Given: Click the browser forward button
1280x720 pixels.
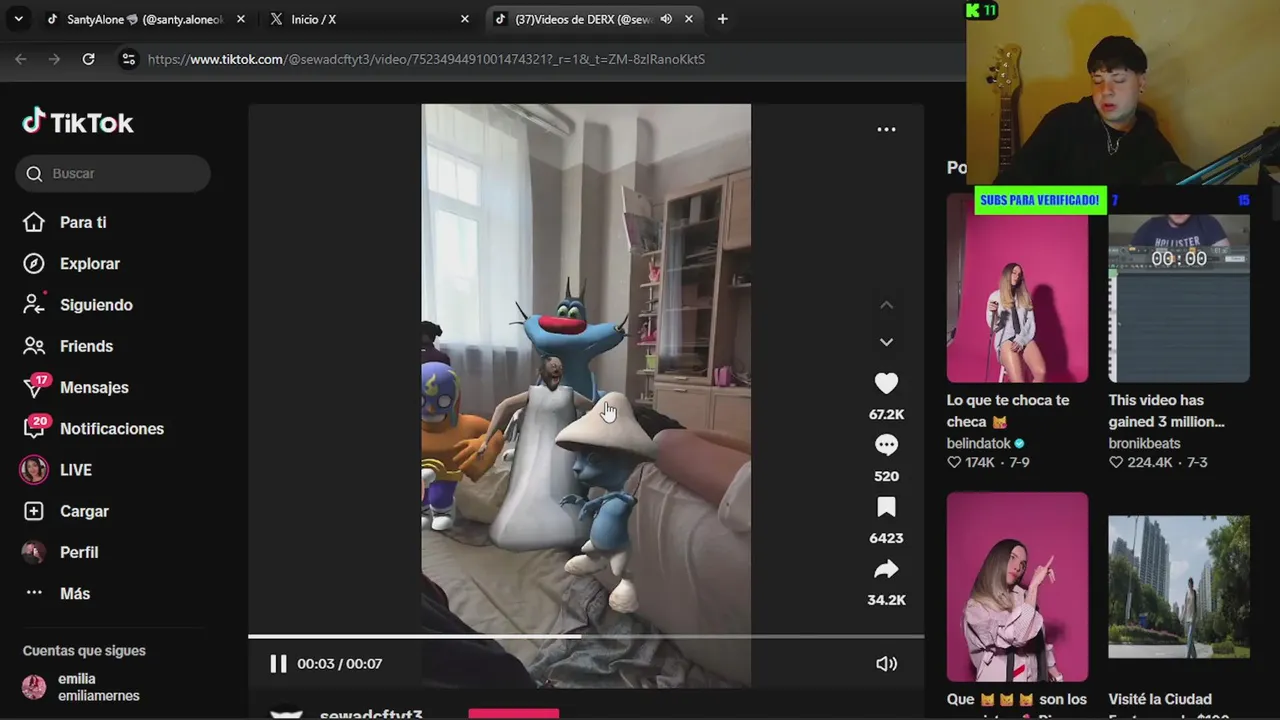Looking at the screenshot, I should pyautogui.click(x=55, y=59).
